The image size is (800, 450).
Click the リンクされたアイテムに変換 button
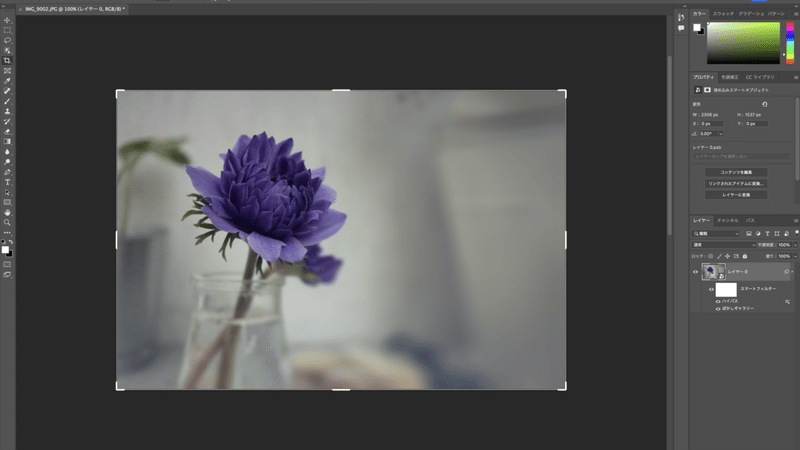click(x=736, y=184)
